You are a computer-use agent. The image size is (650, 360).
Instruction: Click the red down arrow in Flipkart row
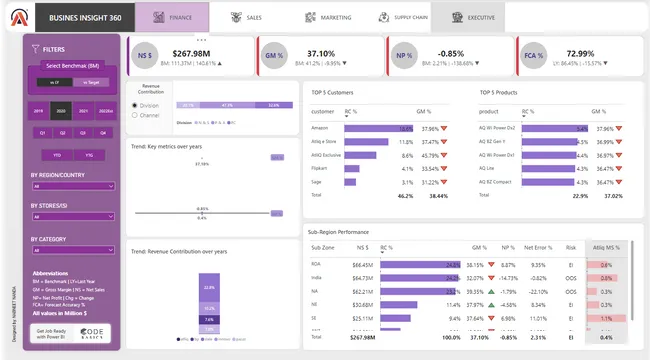[x=444, y=168]
